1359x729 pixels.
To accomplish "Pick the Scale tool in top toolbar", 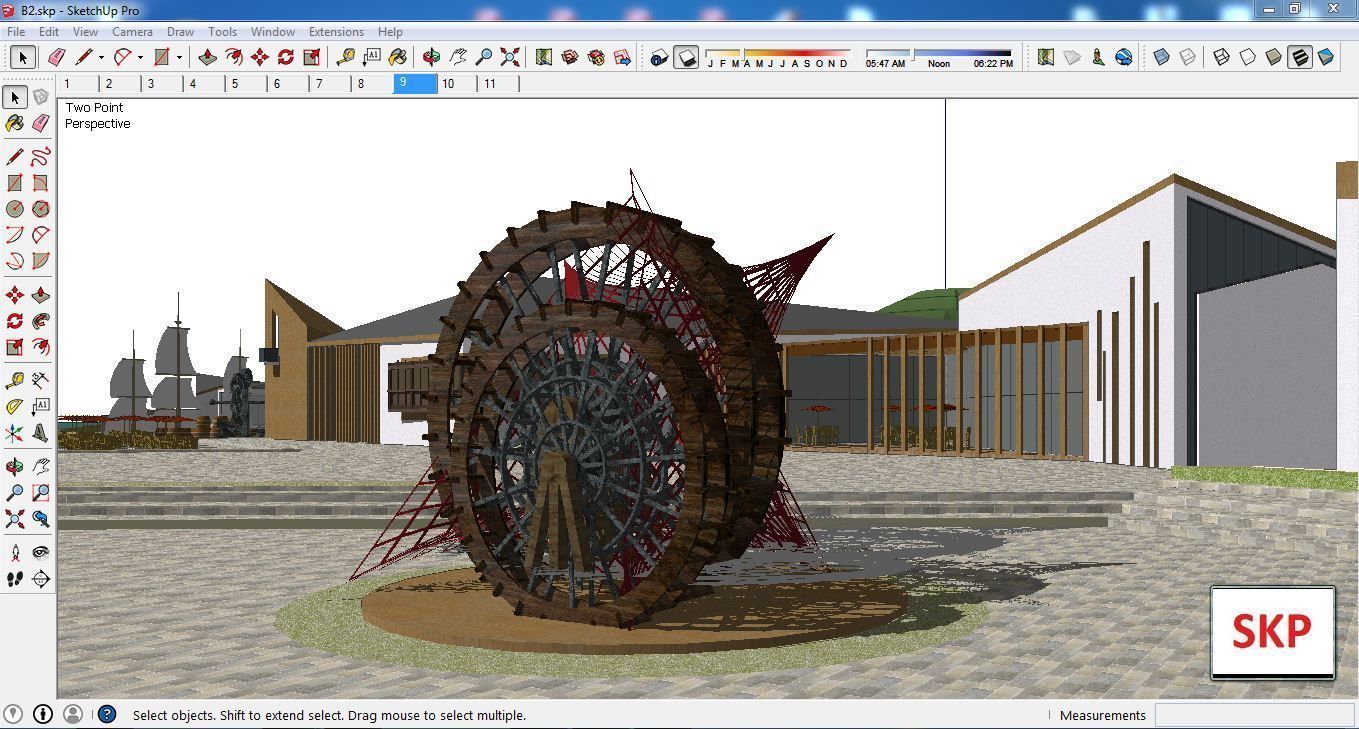I will 311,57.
